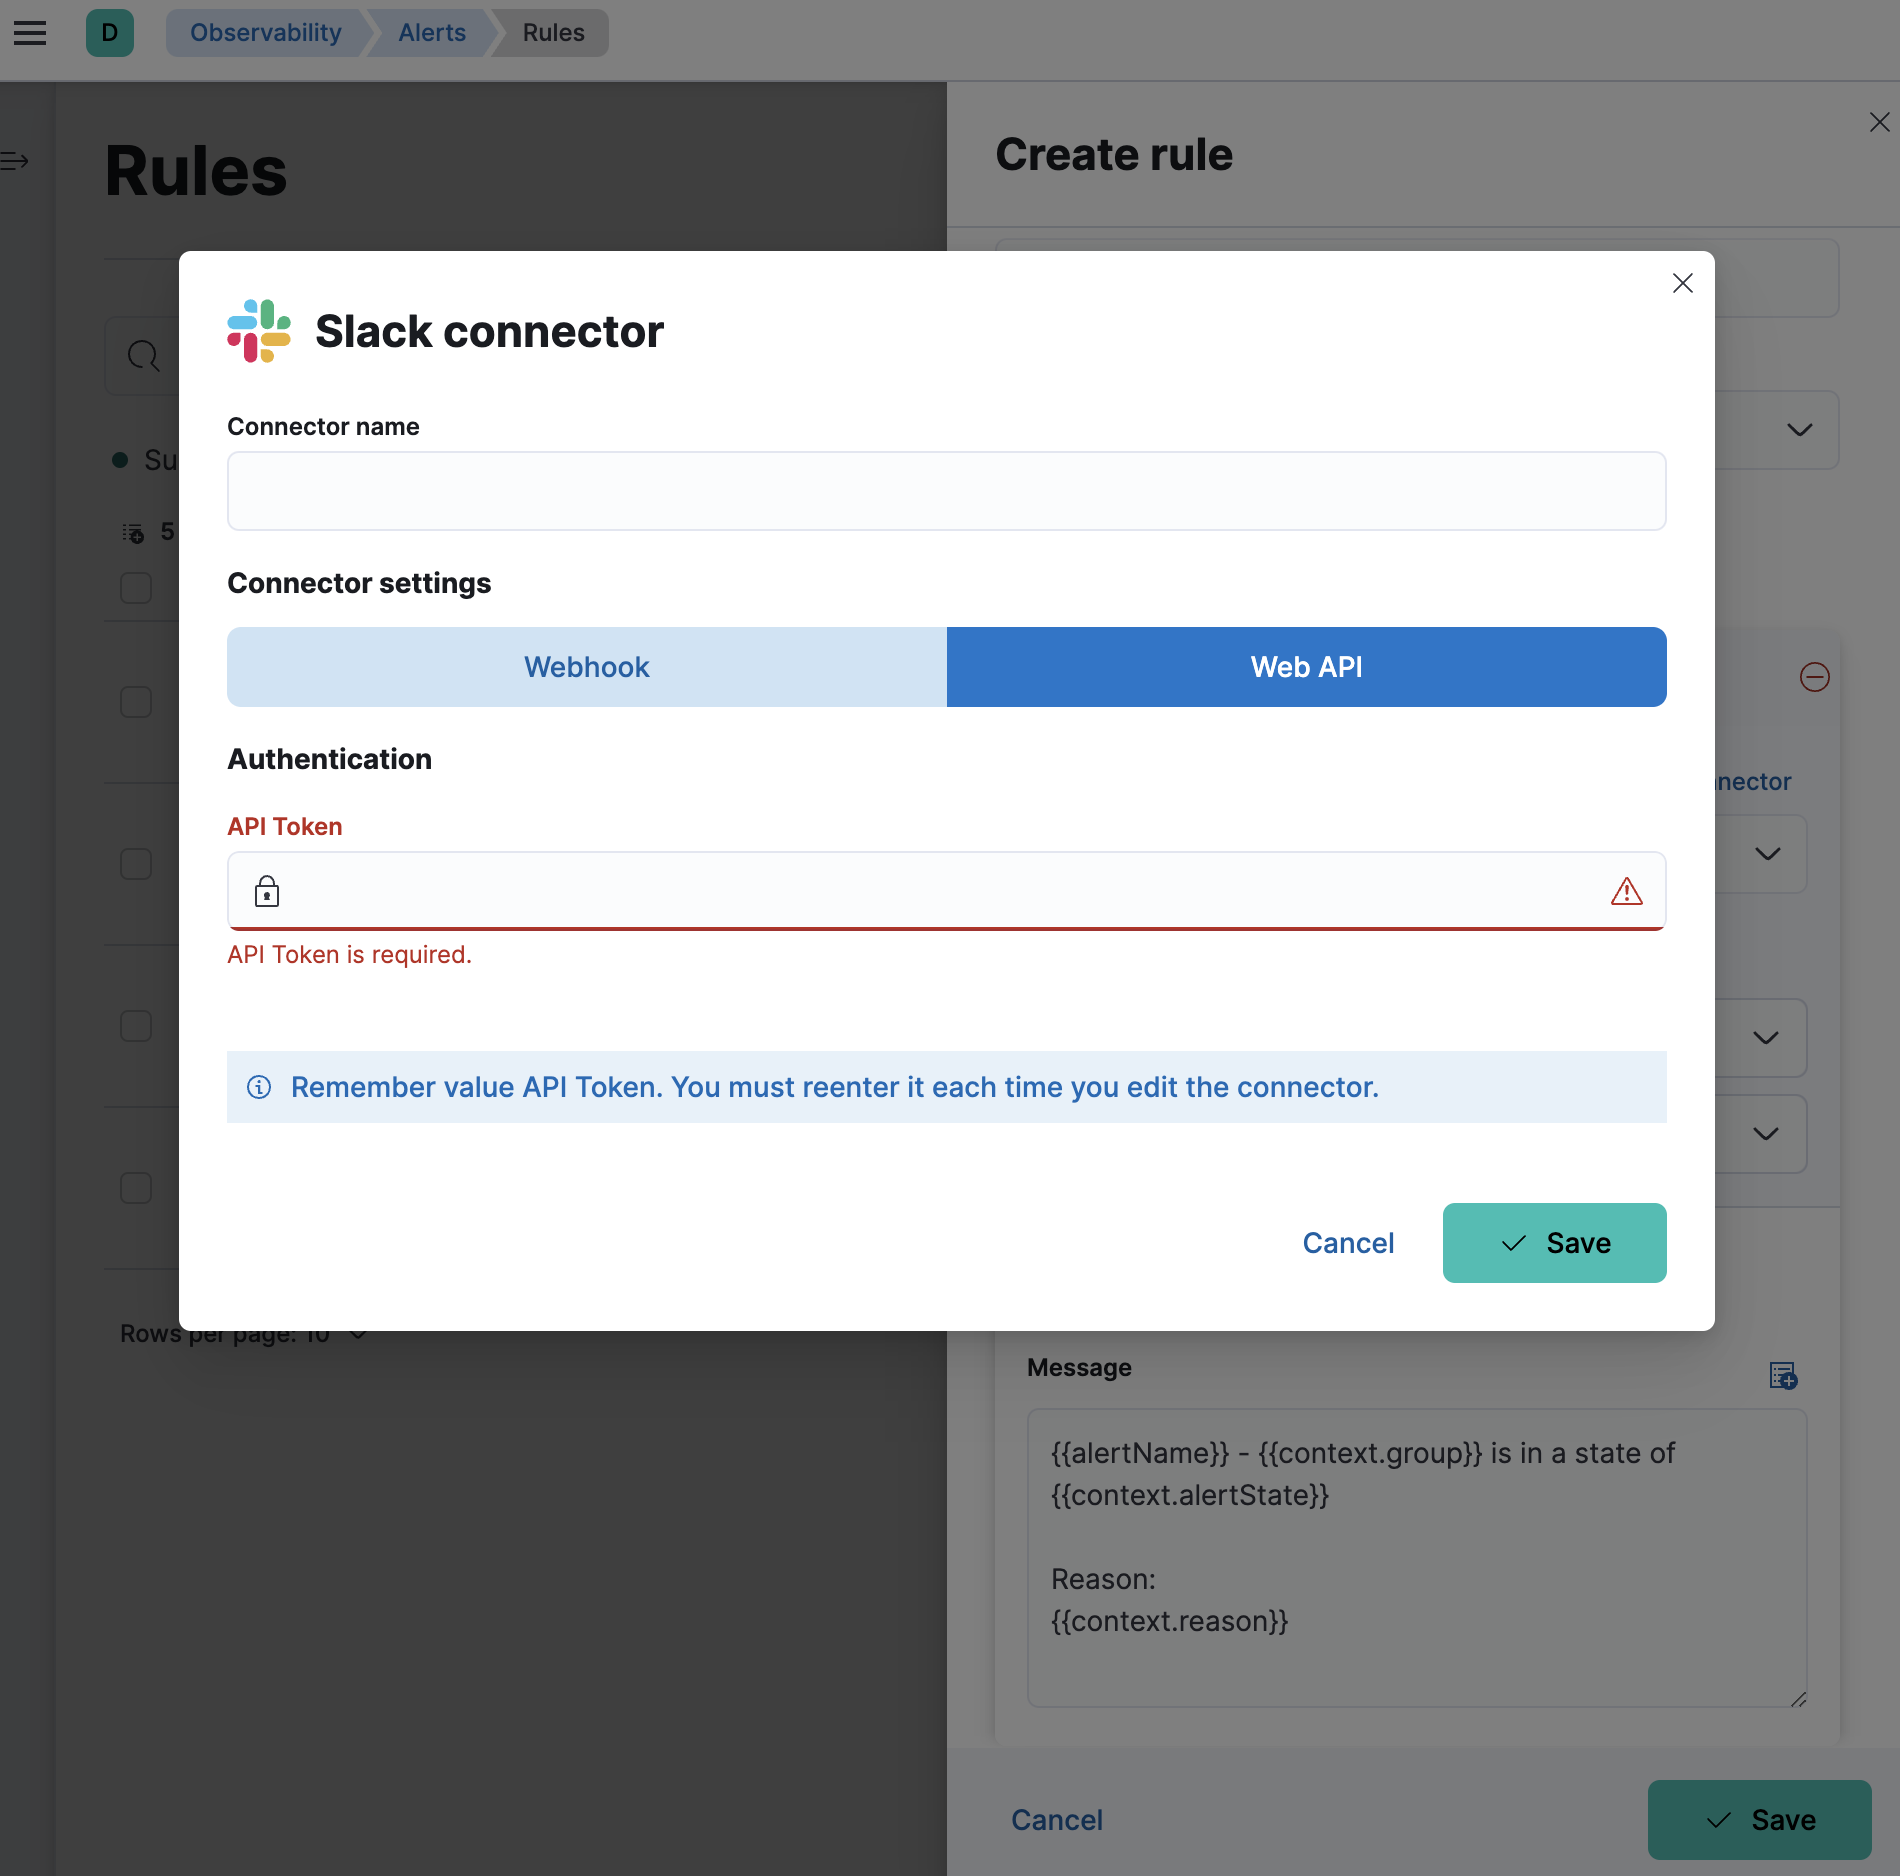1900x1876 pixels.
Task: Navigate to the Observability breadcrumb
Action: tap(265, 32)
